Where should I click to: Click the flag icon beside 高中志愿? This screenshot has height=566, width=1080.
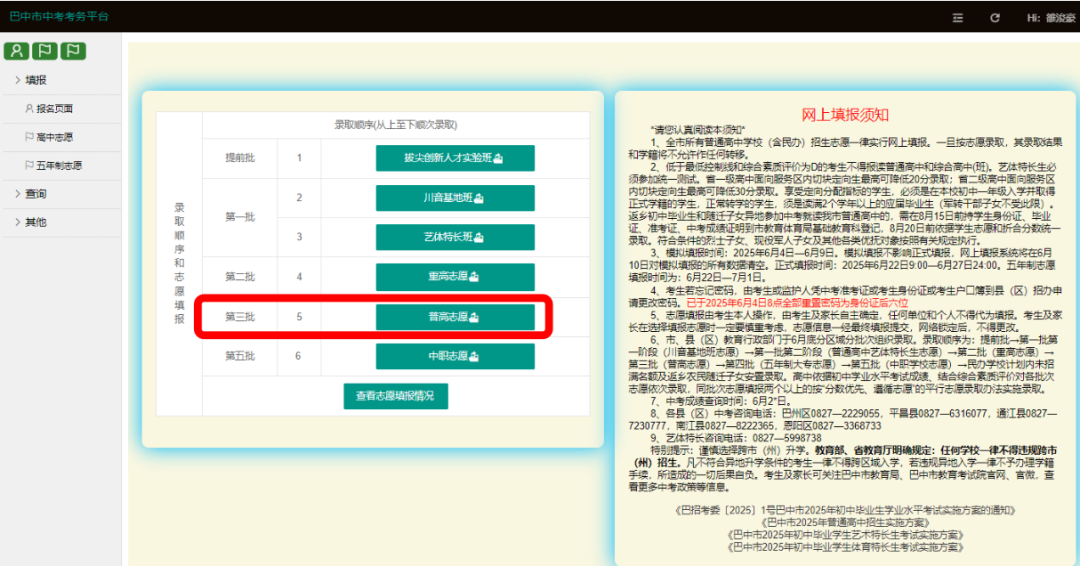29,136
